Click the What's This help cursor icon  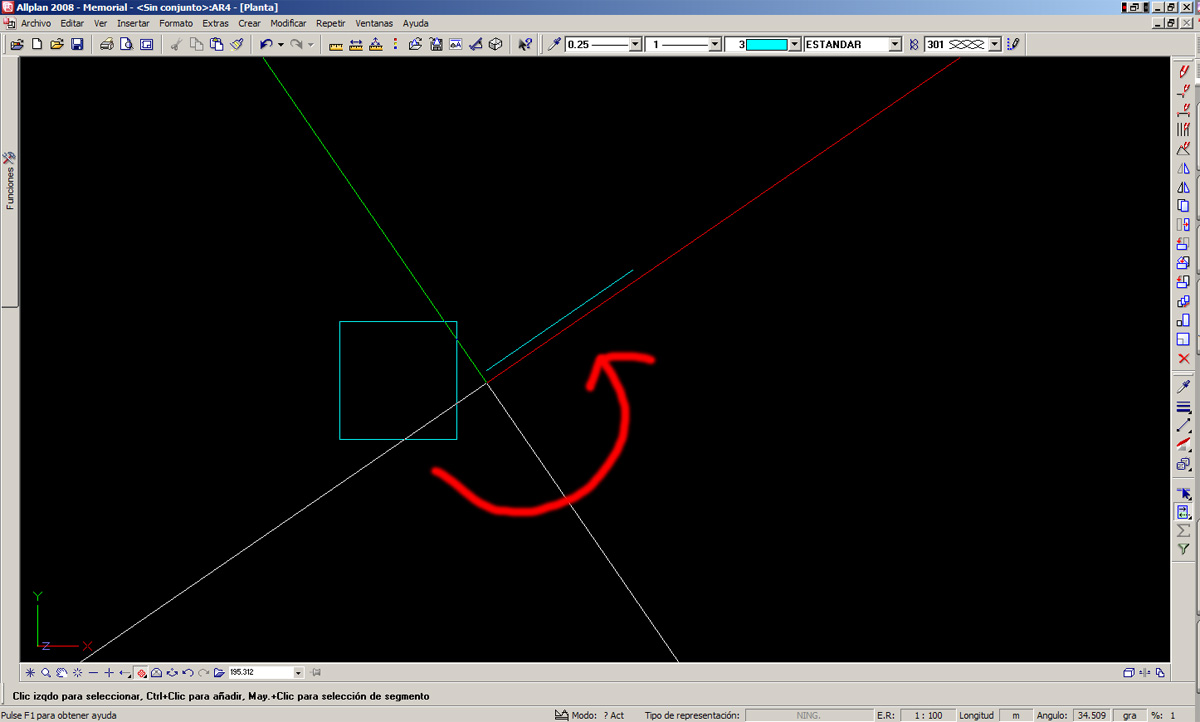coord(524,45)
